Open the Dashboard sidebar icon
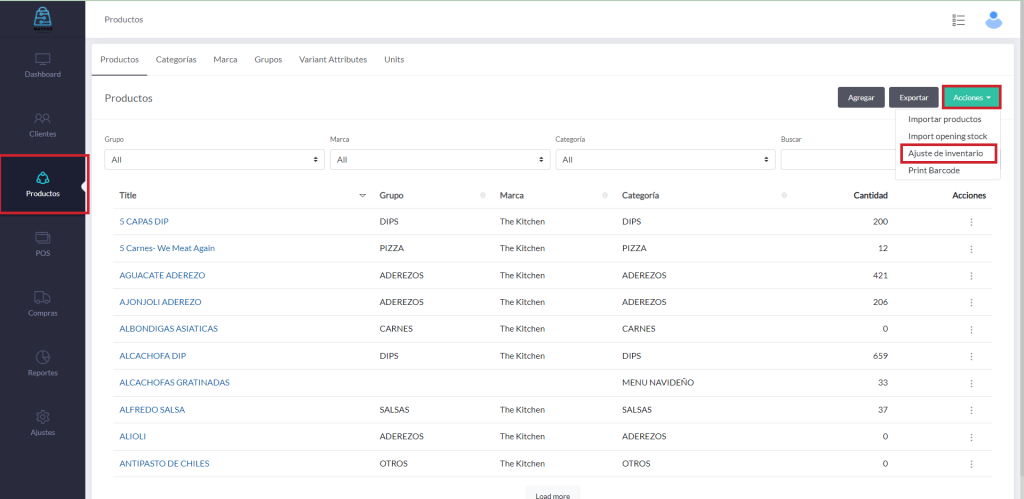1024x499 pixels. coord(43,59)
